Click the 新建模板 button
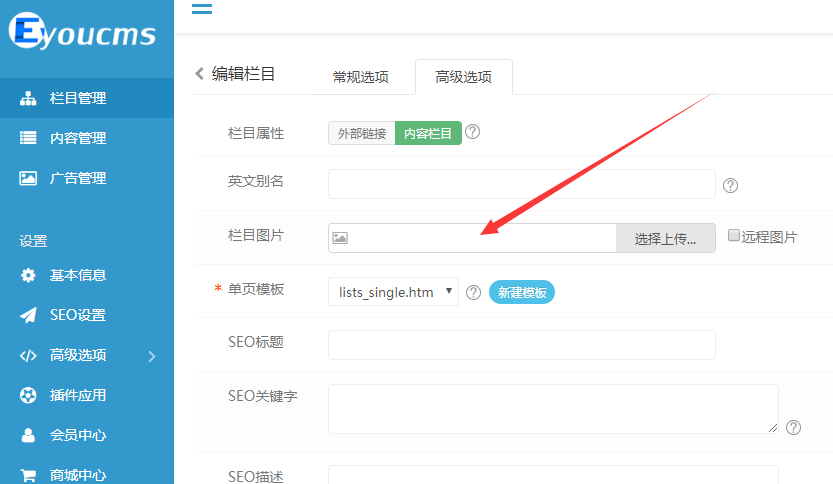833x484 pixels. pos(522,292)
